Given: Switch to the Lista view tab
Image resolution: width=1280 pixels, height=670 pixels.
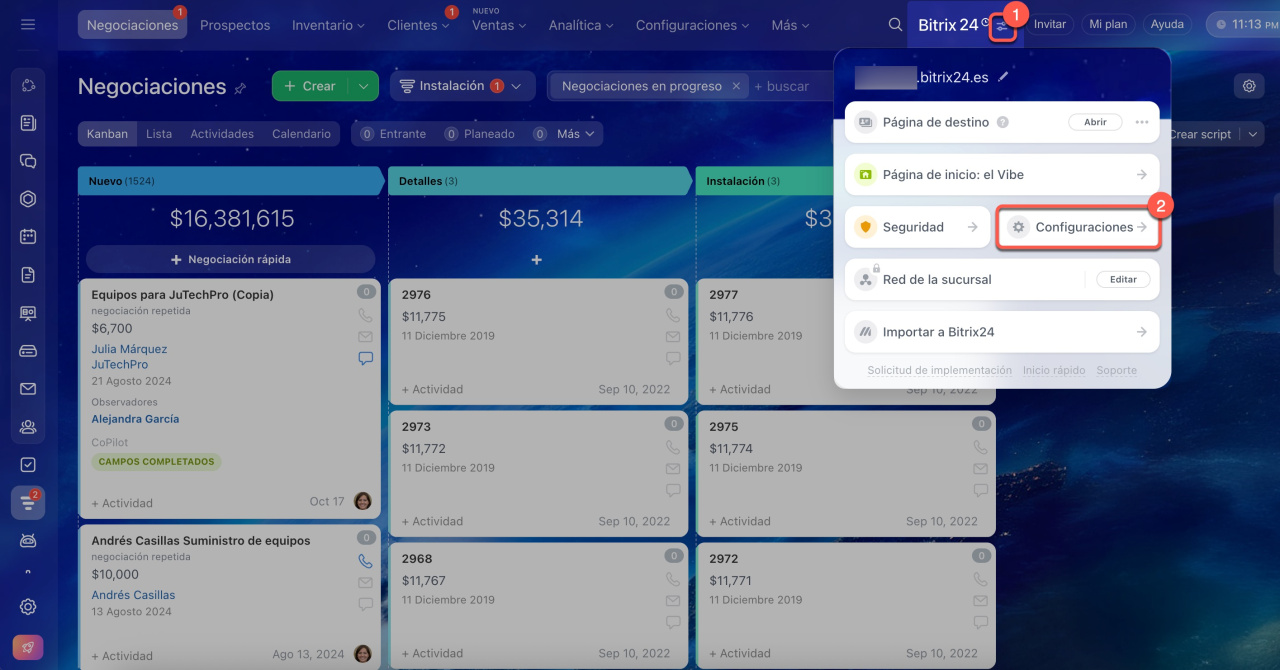Looking at the screenshot, I should click(158, 134).
